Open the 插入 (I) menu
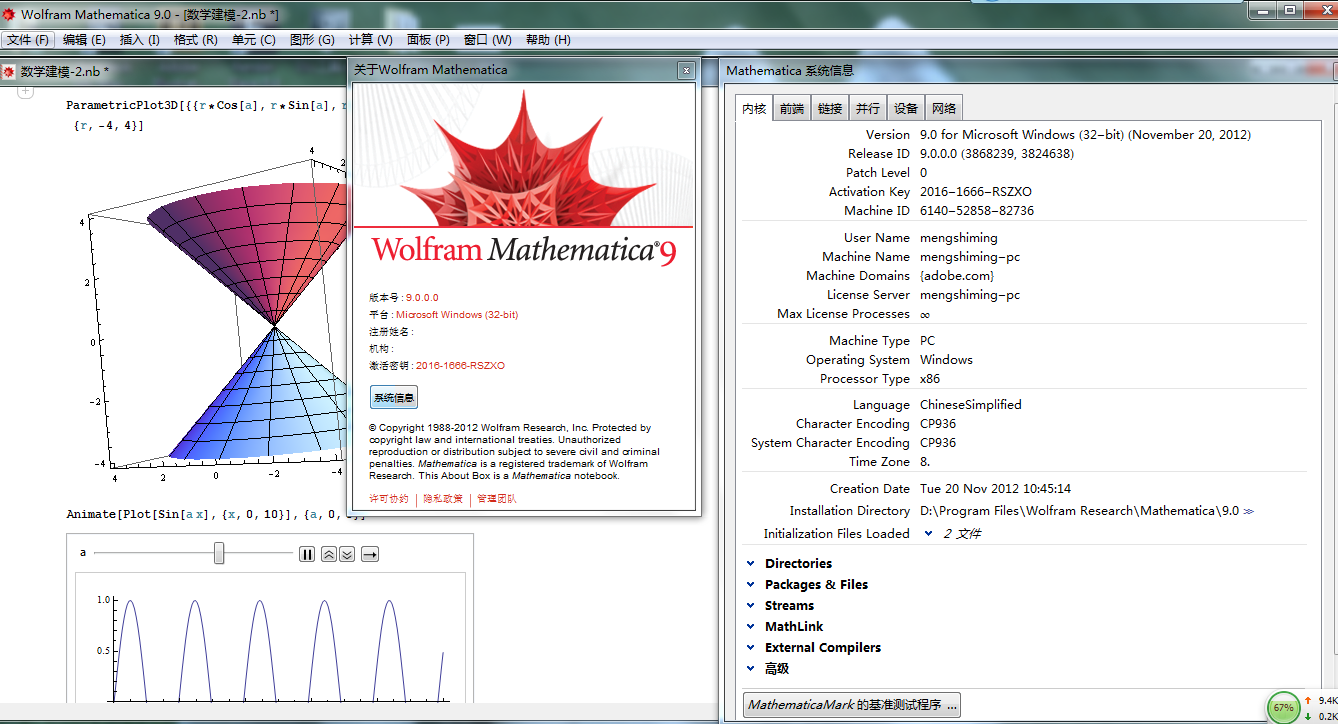 click(x=140, y=40)
